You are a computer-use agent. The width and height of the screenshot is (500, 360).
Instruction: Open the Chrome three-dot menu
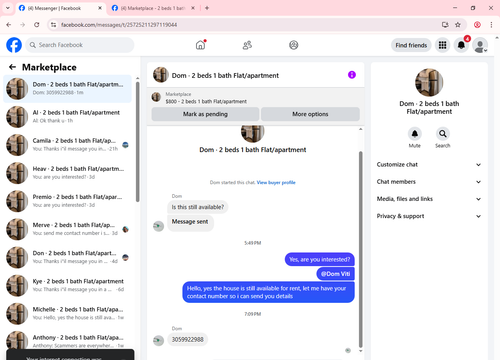491,25
